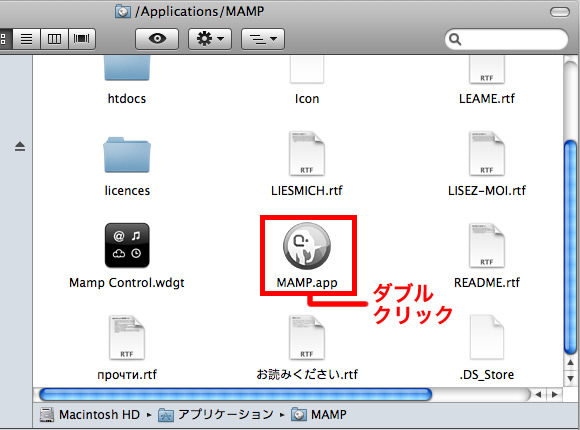Click MAMP in the path bar
The height and width of the screenshot is (430, 580).
[x=319, y=414]
